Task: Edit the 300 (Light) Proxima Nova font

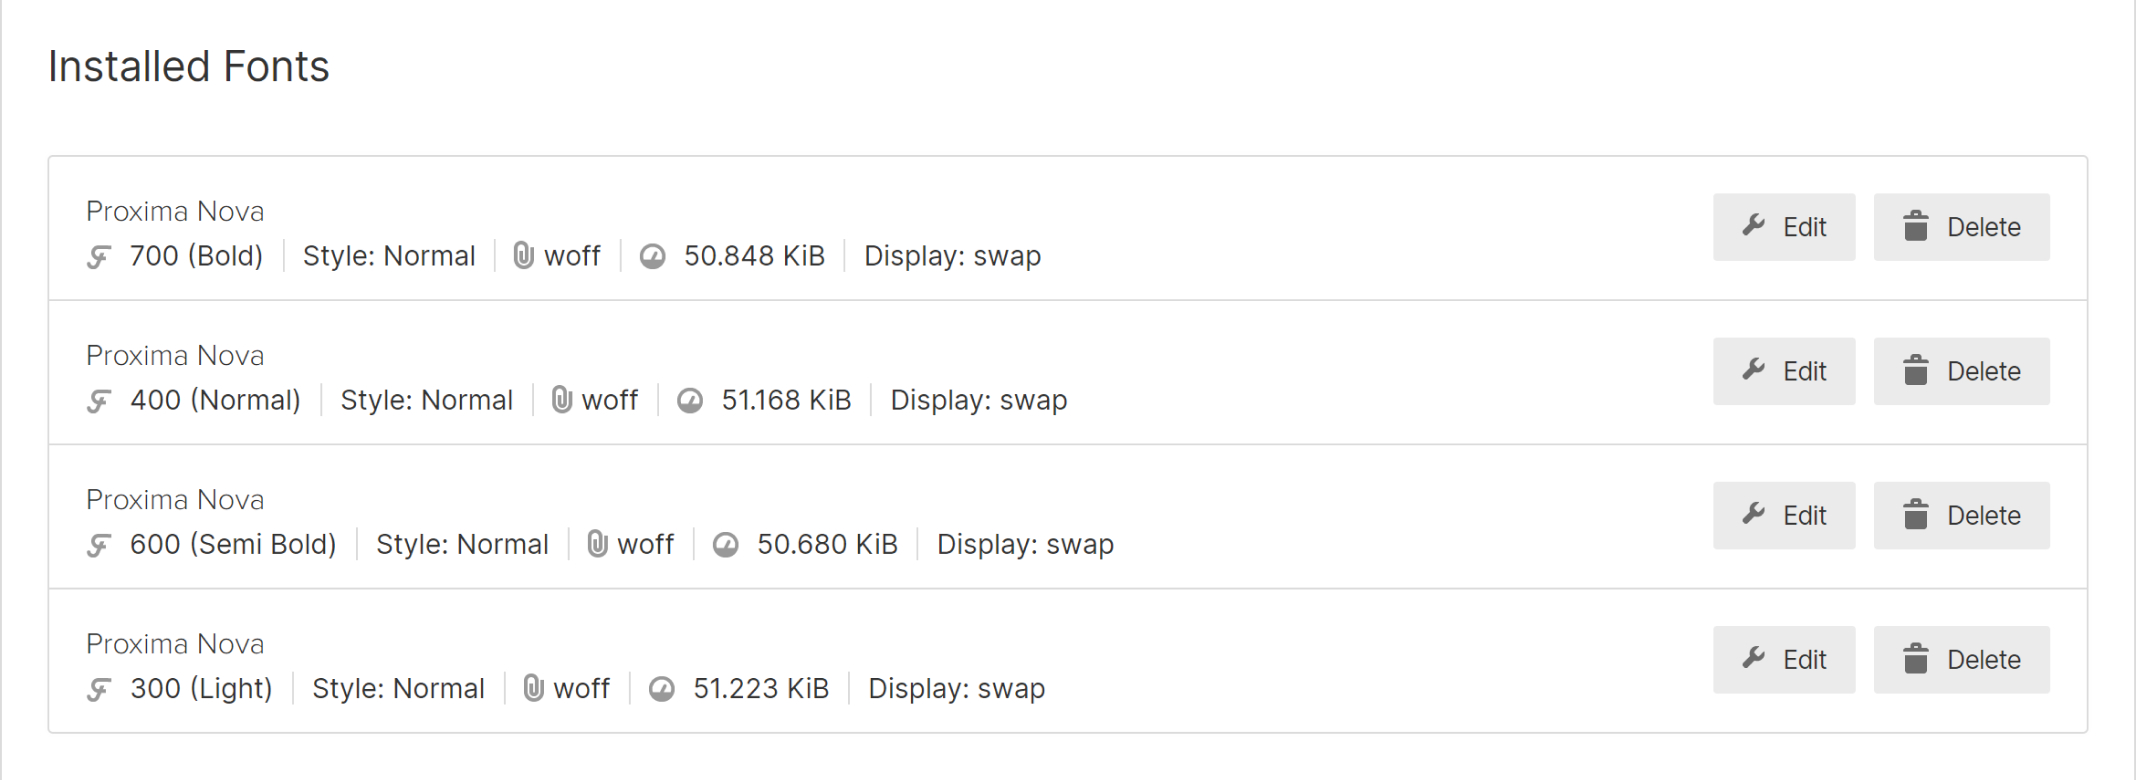Action: pyautogui.click(x=1783, y=659)
